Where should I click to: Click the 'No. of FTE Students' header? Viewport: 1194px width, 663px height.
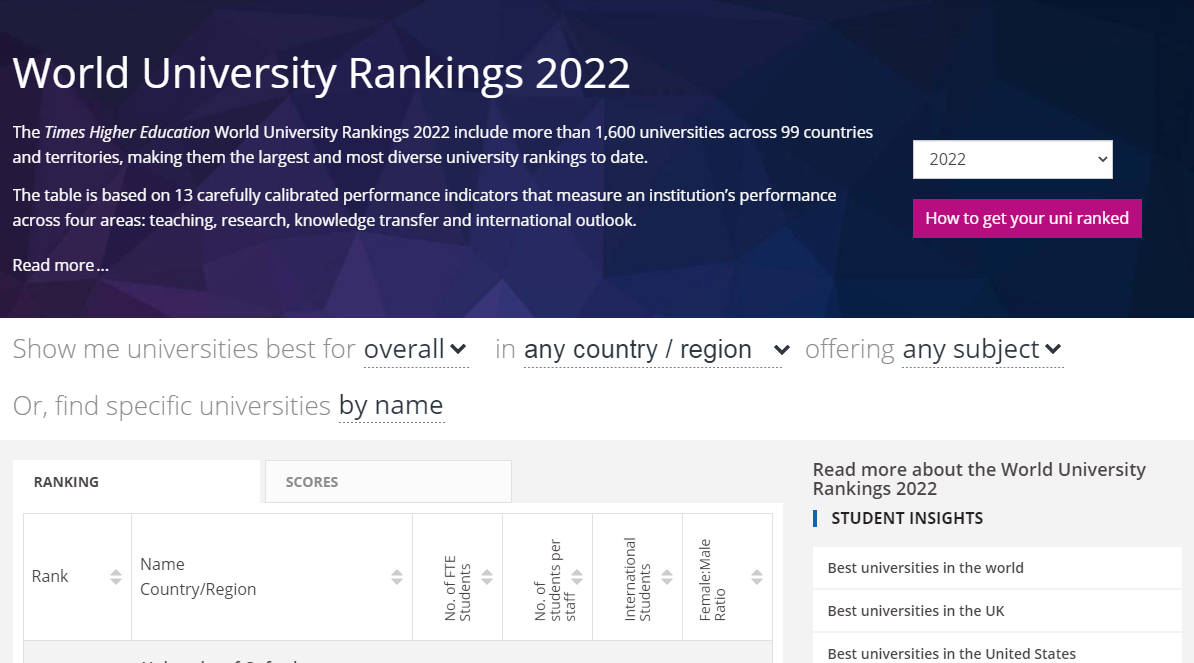coord(458,577)
